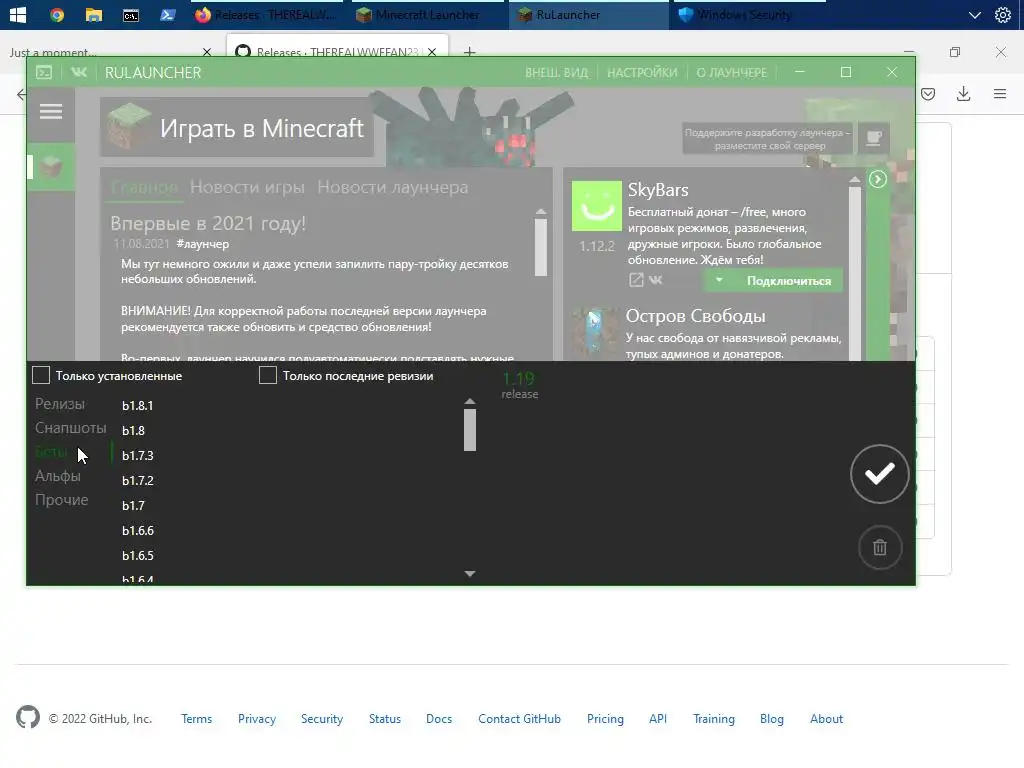Select the Беты version category
Viewport: 1024px width, 768px height.
point(51,452)
